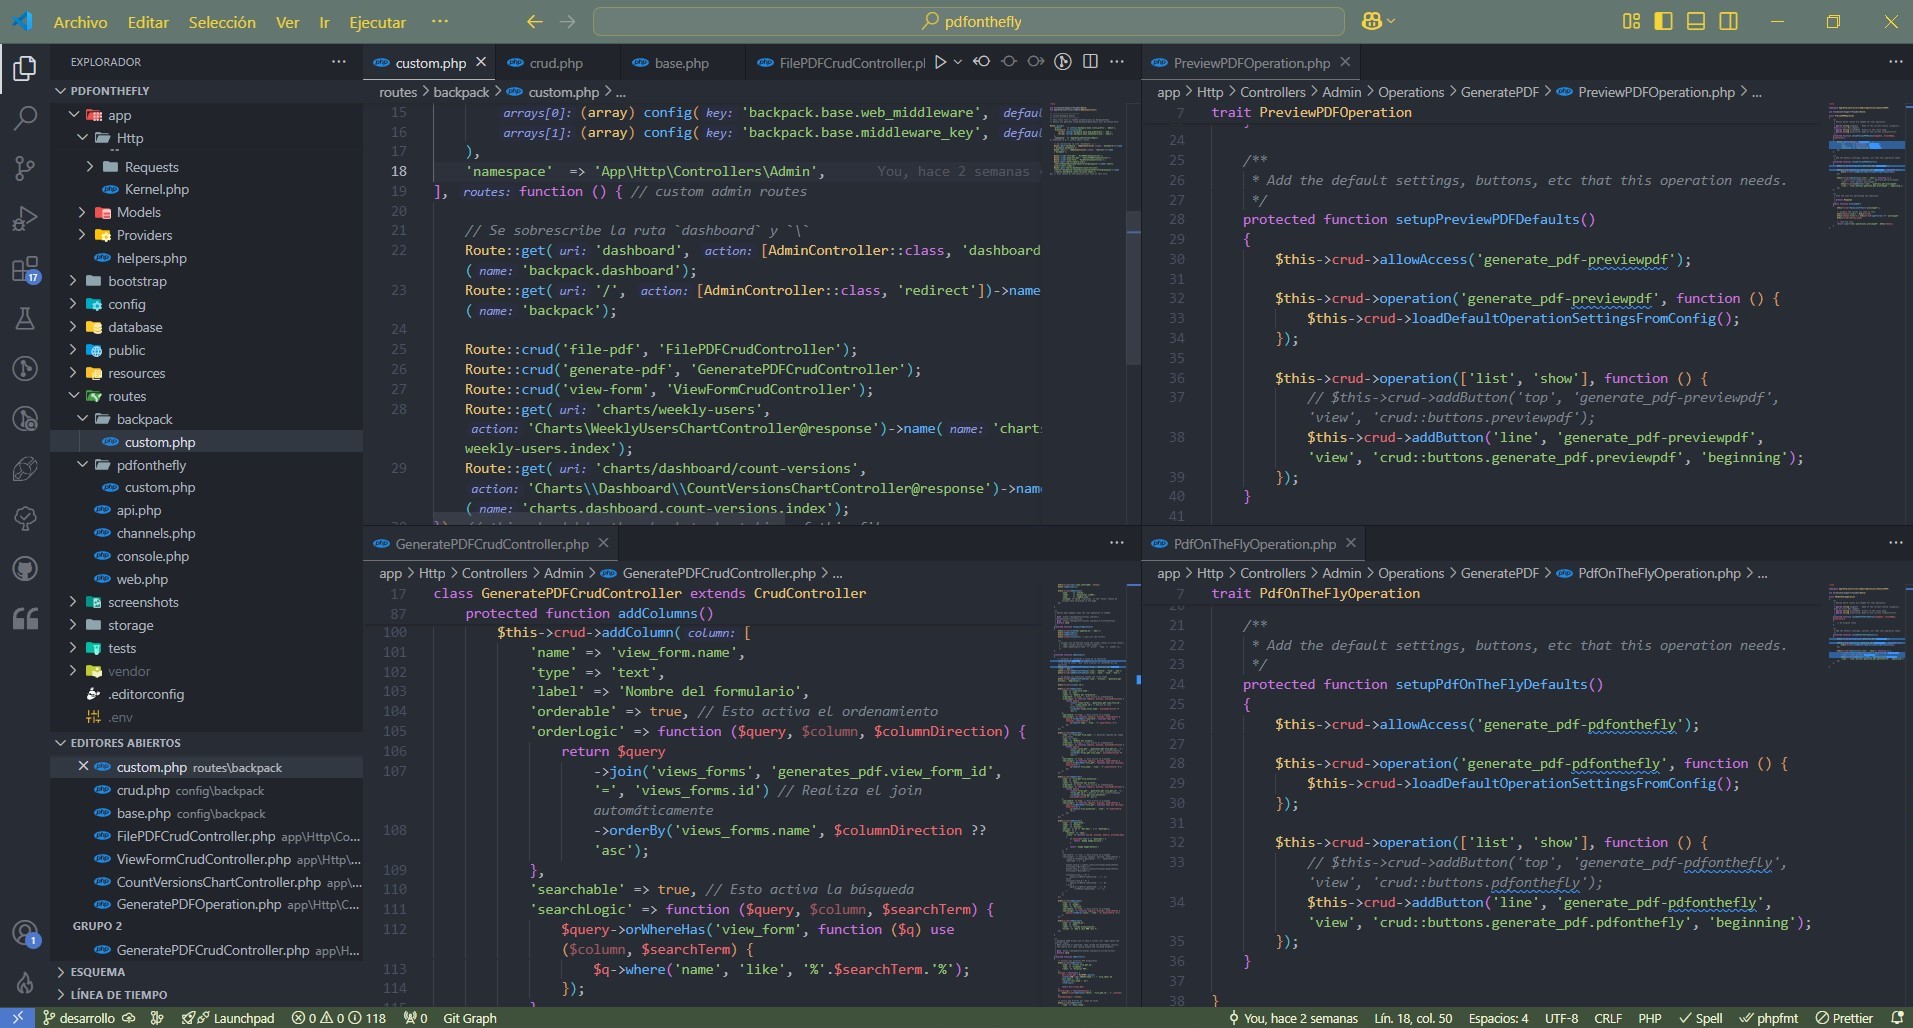Expand the ESQUEMA outline section
The width and height of the screenshot is (1913, 1028).
pyautogui.click(x=97, y=972)
